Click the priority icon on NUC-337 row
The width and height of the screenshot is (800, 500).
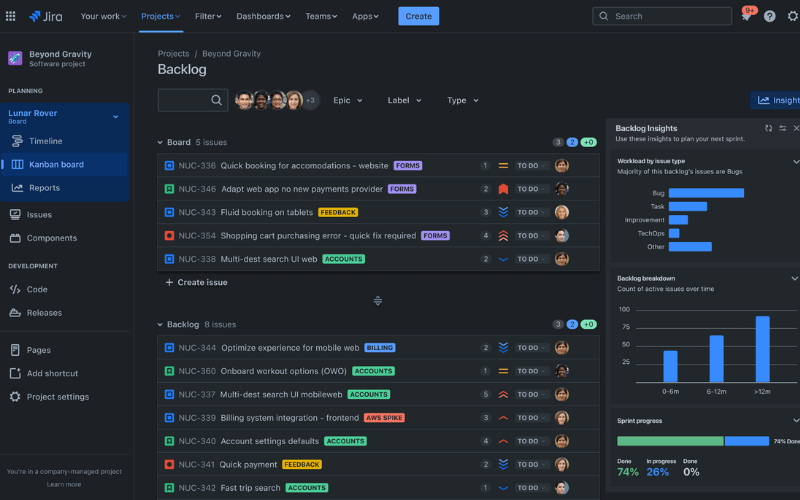pos(503,394)
